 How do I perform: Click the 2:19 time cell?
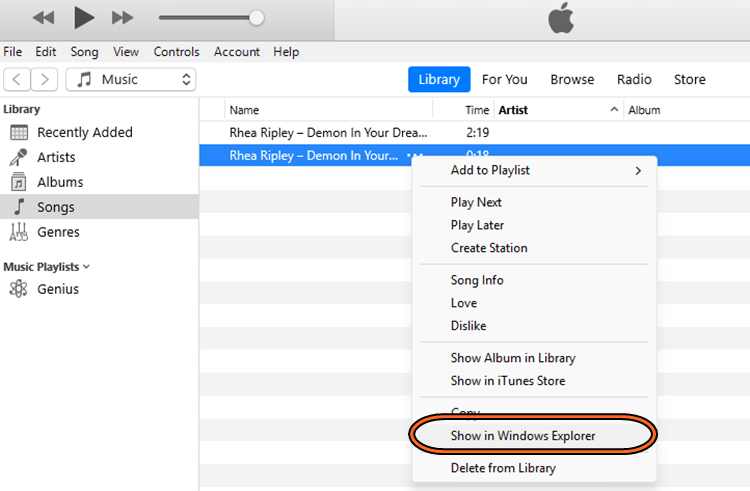[x=477, y=132]
